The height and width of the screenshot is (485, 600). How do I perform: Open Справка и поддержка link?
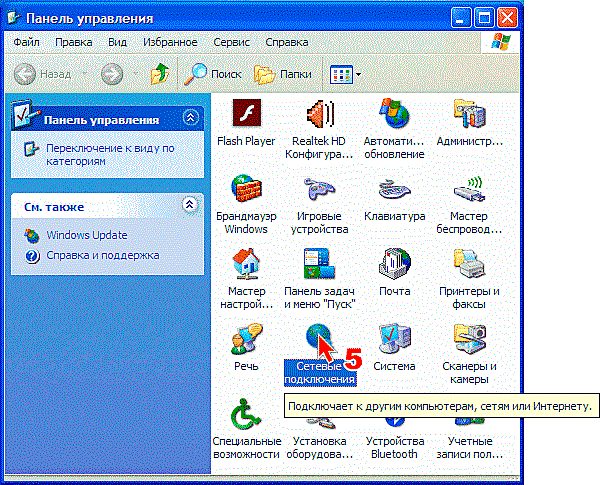click(x=103, y=255)
